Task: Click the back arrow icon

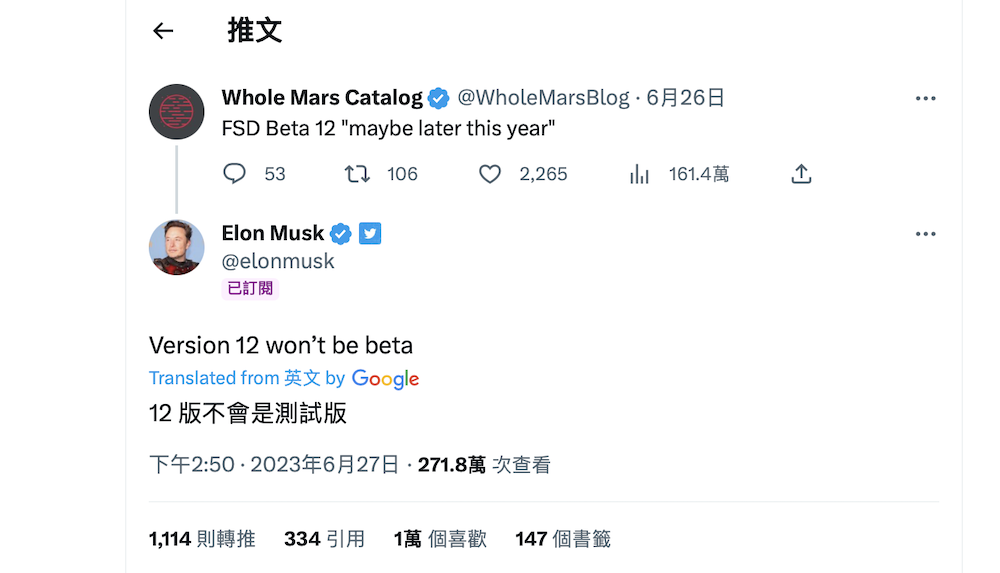Action: pos(163,31)
